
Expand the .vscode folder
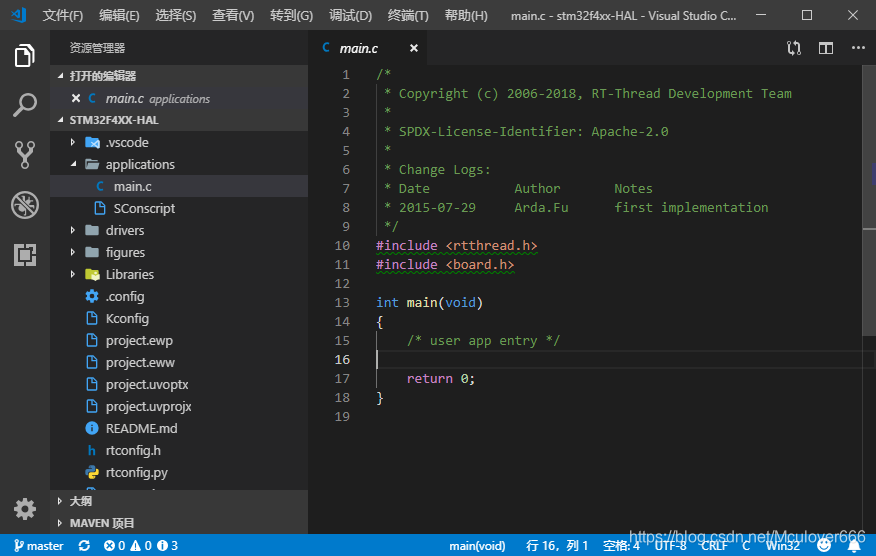tap(73, 142)
